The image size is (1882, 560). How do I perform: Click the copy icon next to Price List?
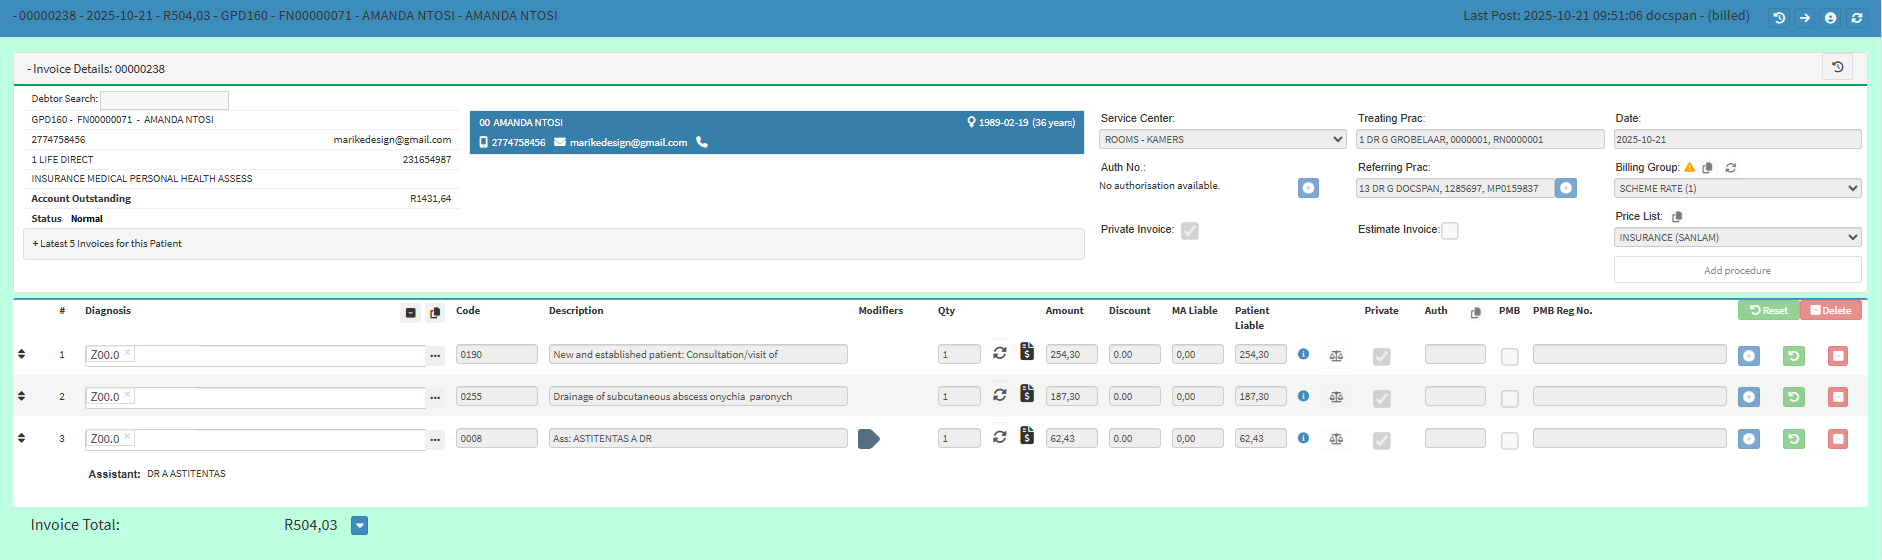coord(1677,217)
